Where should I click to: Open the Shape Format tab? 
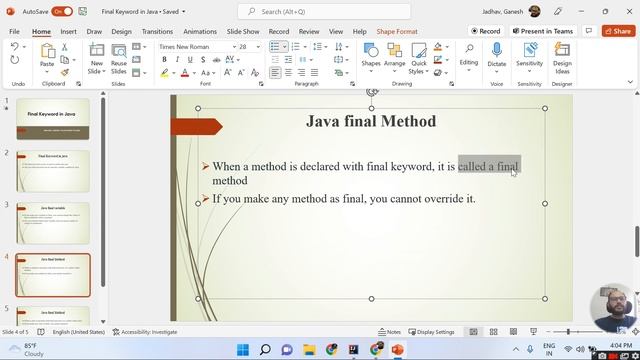click(397, 31)
